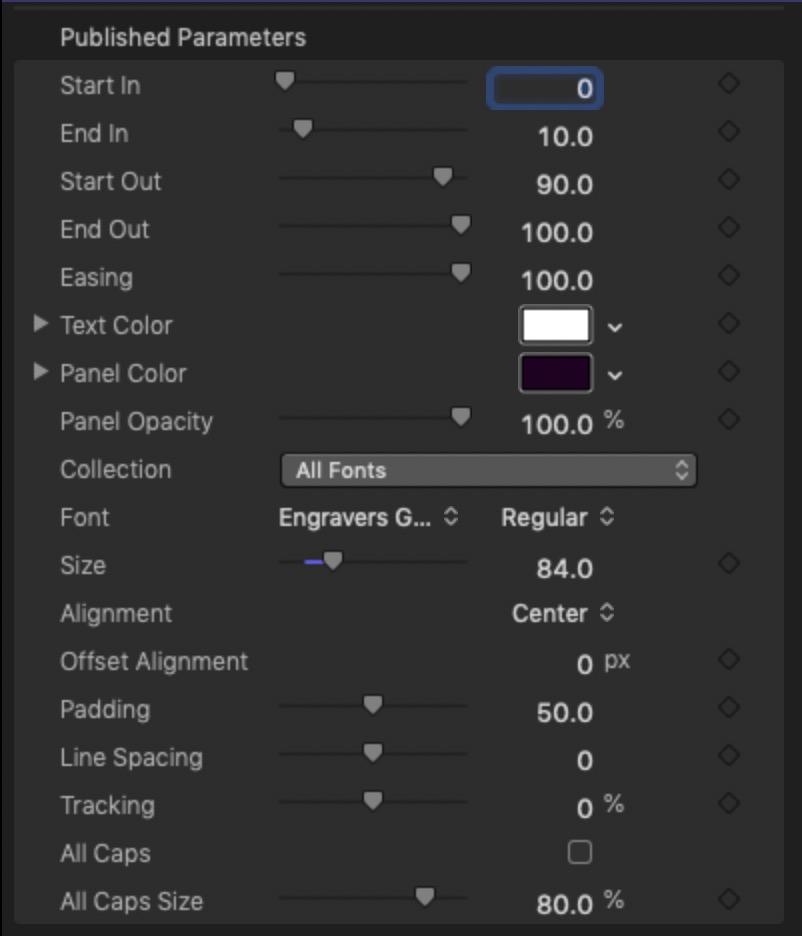Image resolution: width=802 pixels, height=936 pixels.
Task: Click the Padding keyframe diamond icon
Action: coord(729,707)
